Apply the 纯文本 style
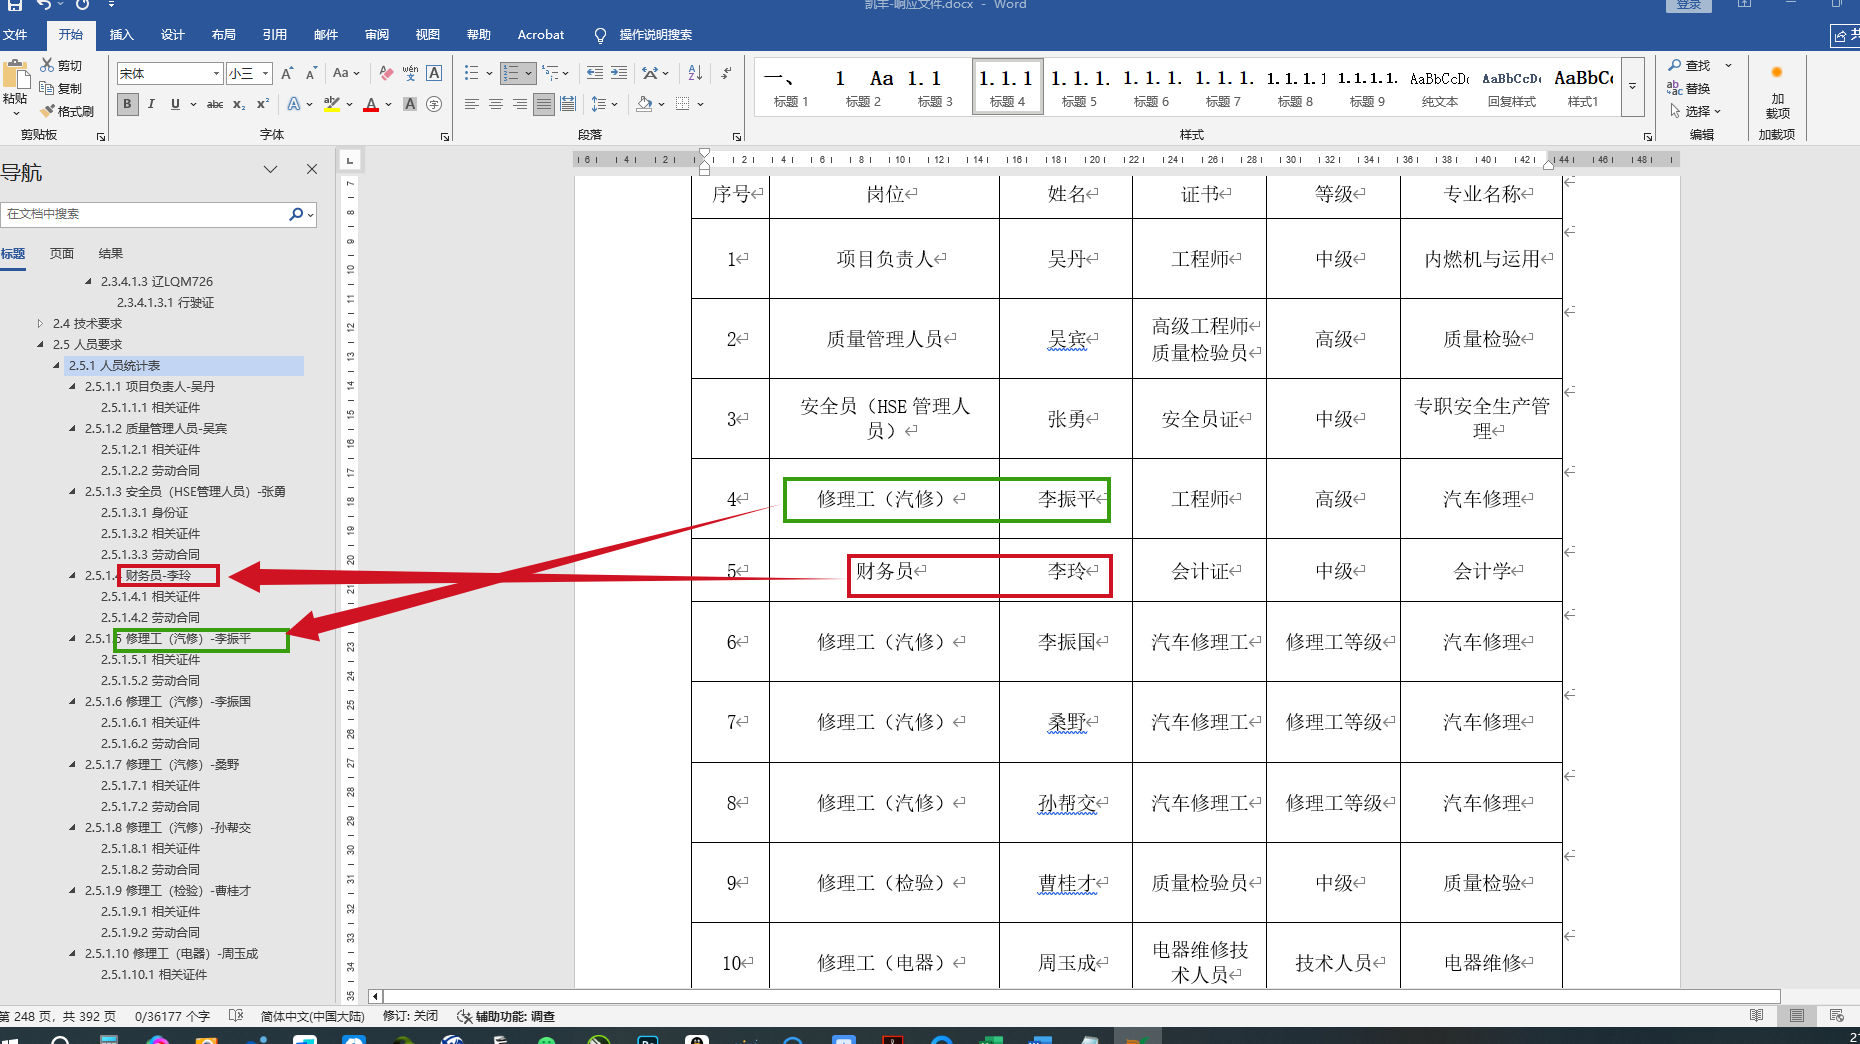Viewport: 1860px width, 1044px height. point(1439,86)
